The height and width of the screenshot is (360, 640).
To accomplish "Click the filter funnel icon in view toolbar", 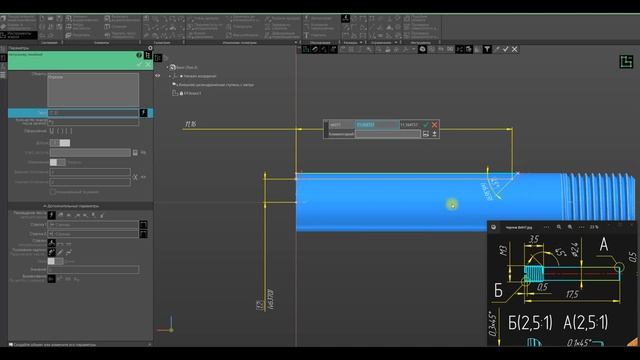I will (x=487, y=49).
